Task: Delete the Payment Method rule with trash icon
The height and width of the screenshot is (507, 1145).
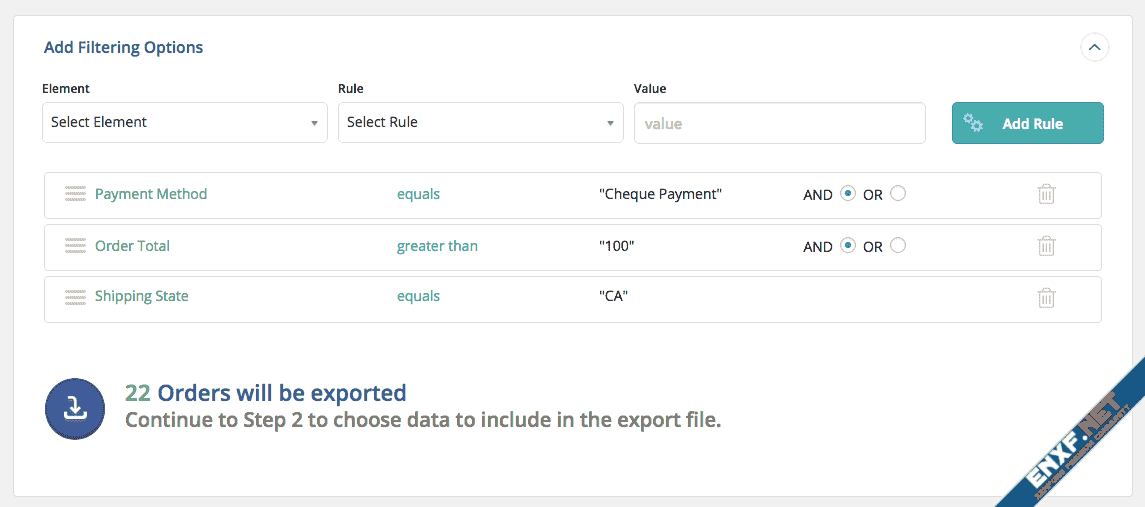Action: pyautogui.click(x=1046, y=194)
